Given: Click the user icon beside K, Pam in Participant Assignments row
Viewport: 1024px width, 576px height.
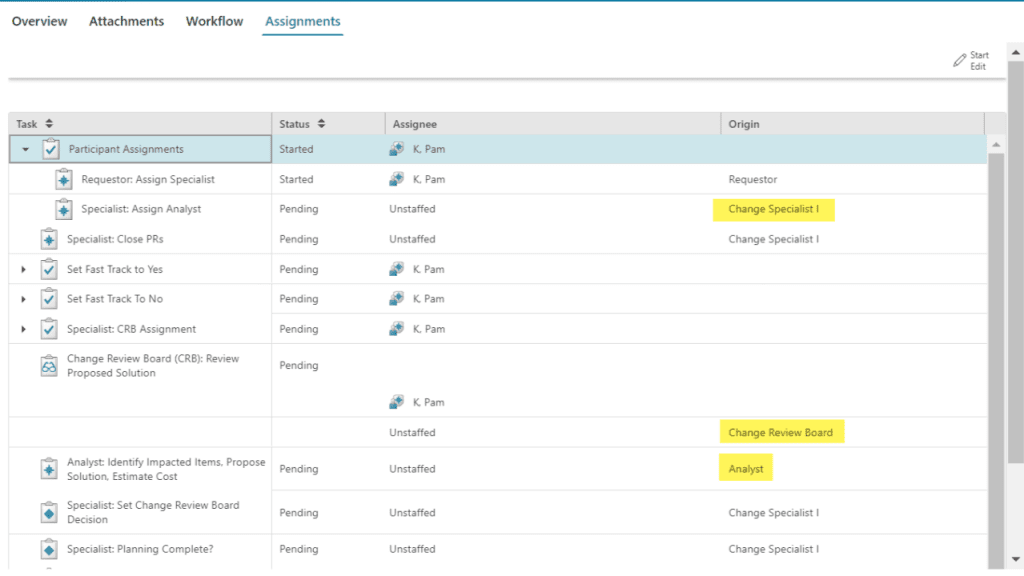Looking at the screenshot, I should tap(397, 150).
